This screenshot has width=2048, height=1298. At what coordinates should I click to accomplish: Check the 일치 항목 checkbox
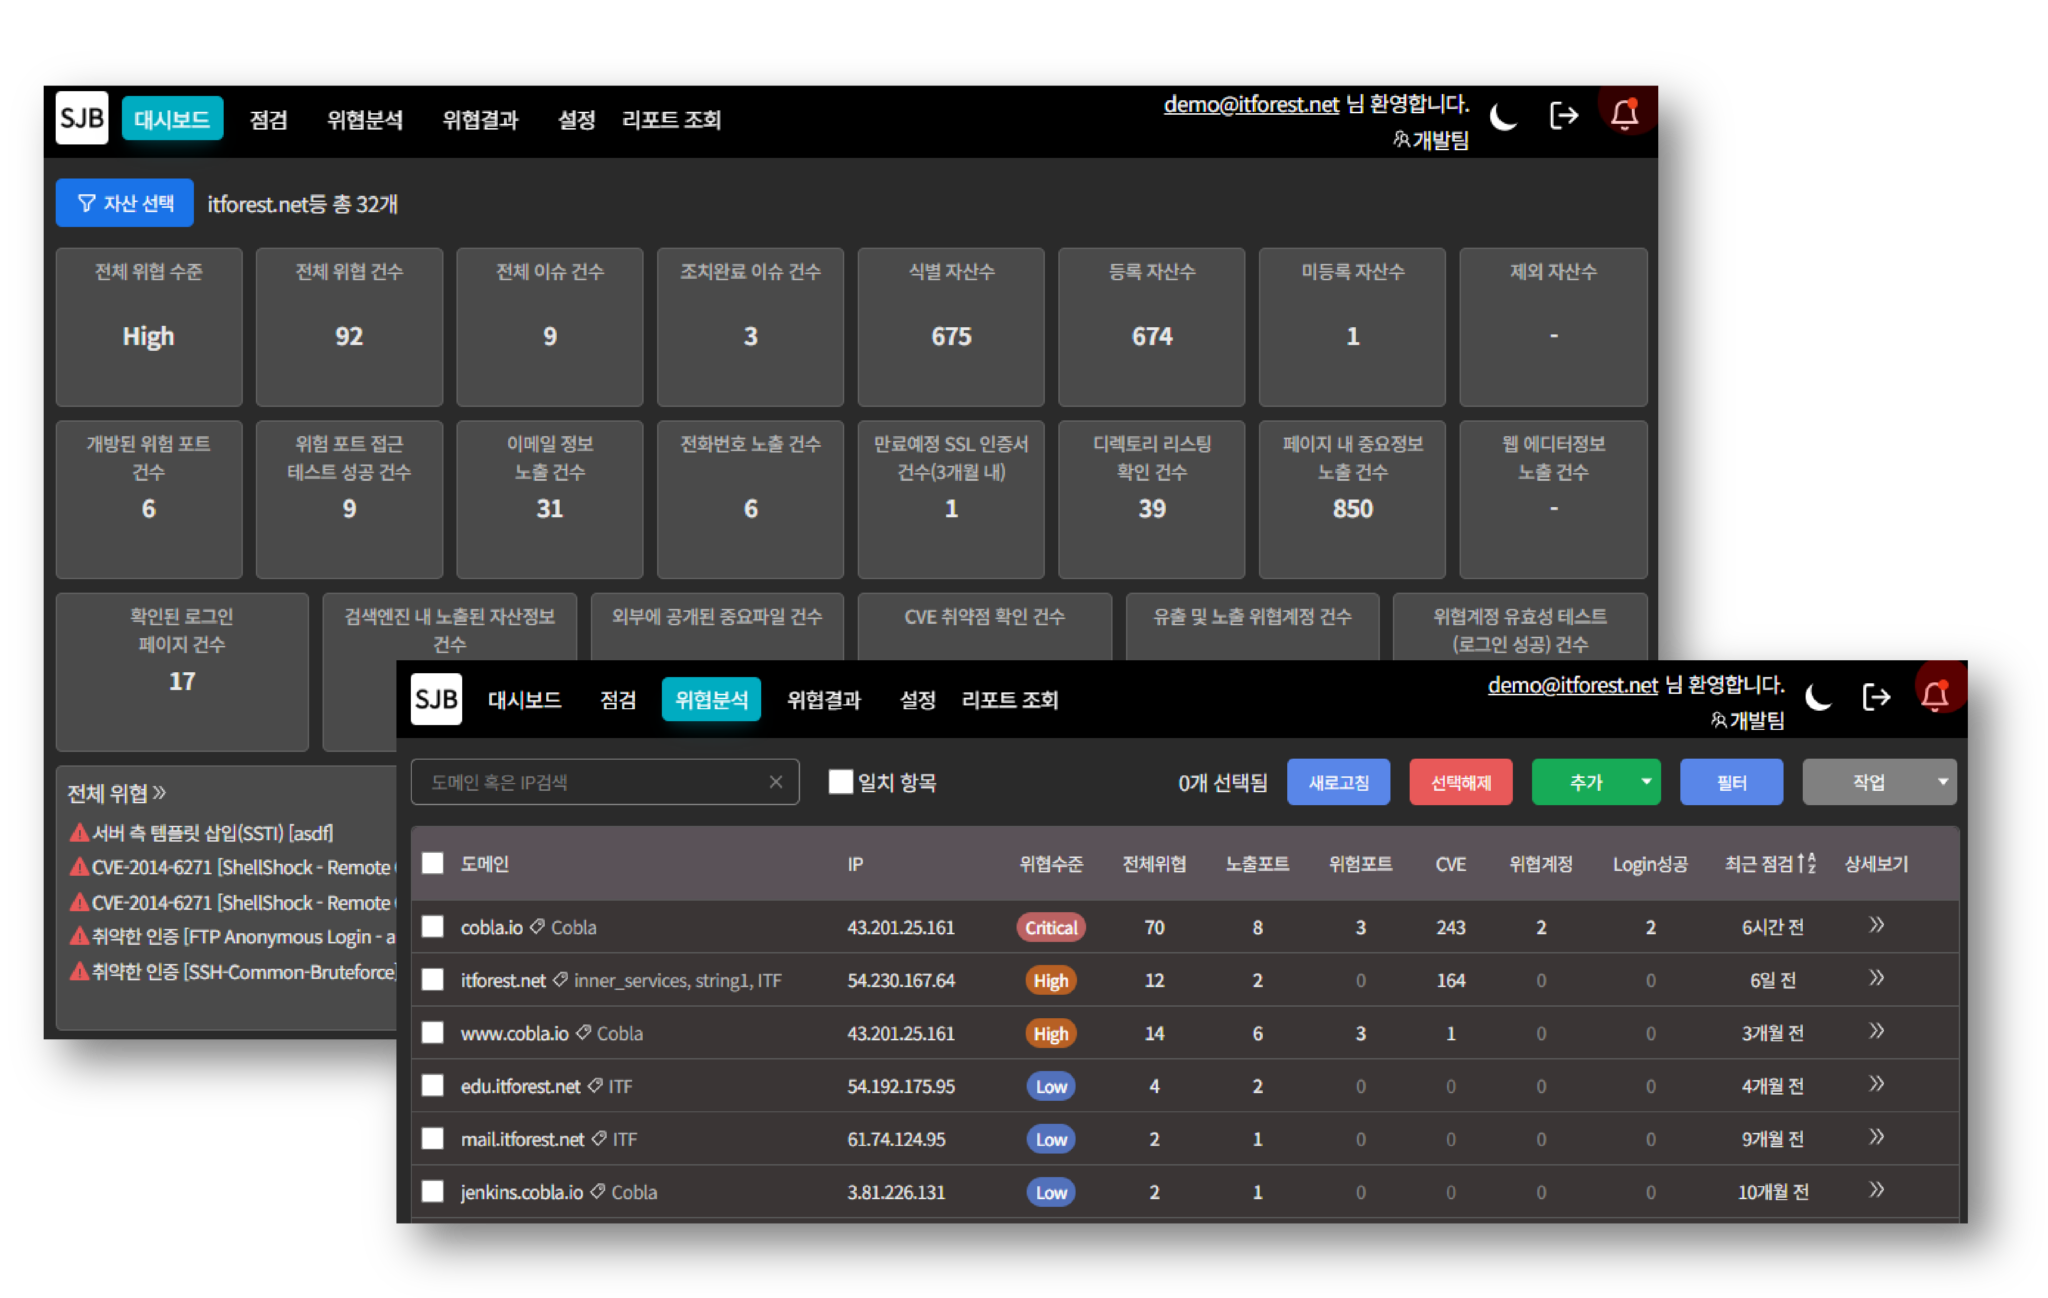click(841, 782)
